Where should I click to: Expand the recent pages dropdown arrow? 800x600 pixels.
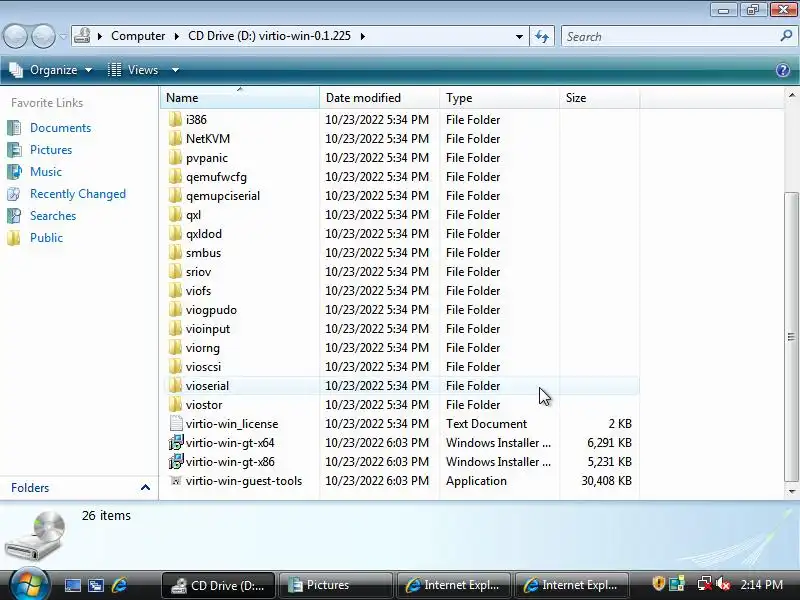pos(63,37)
